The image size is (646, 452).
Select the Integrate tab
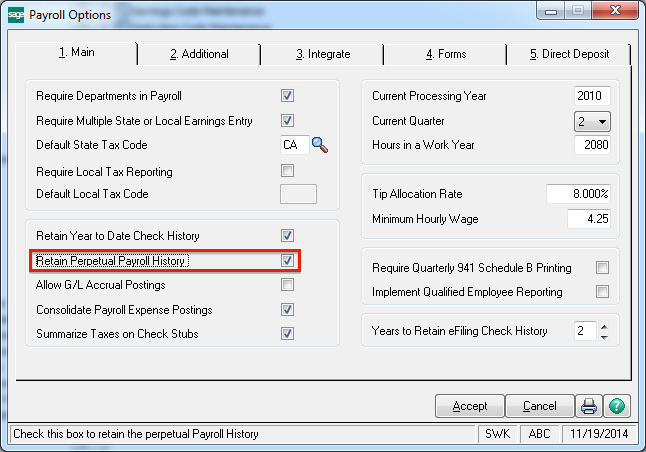coord(322,54)
